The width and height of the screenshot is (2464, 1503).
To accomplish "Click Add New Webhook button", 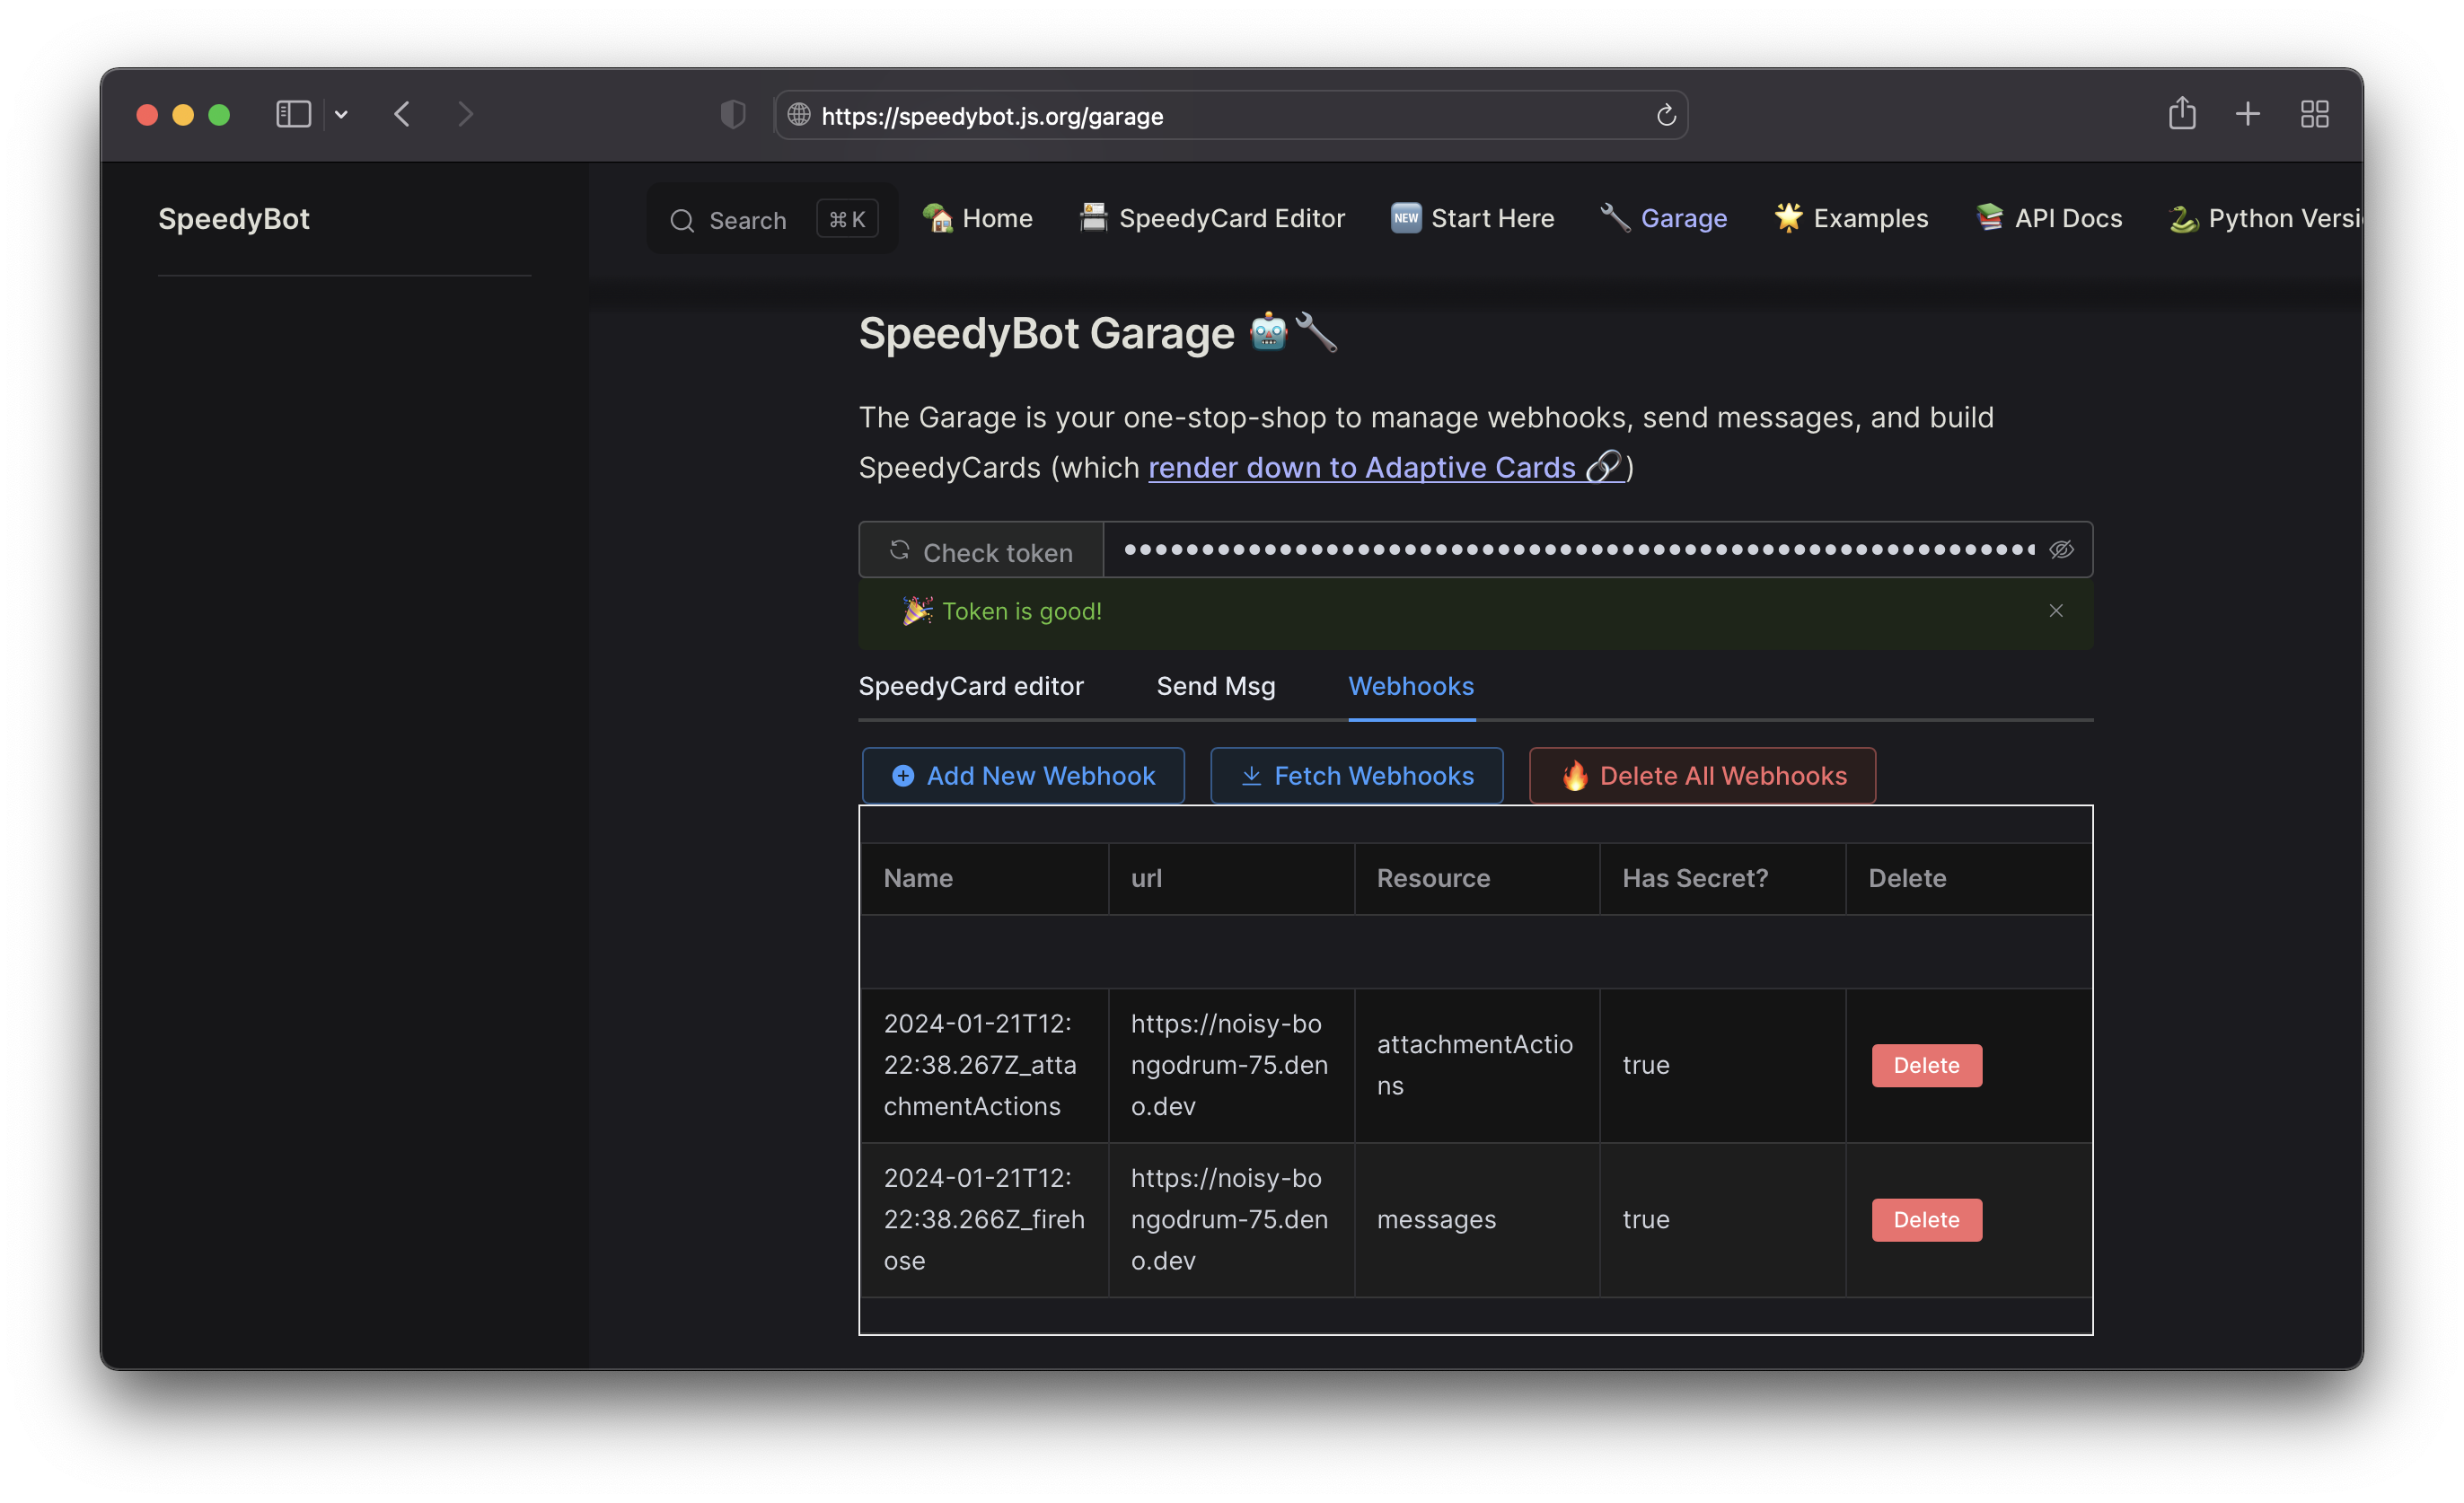I will tap(1023, 775).
